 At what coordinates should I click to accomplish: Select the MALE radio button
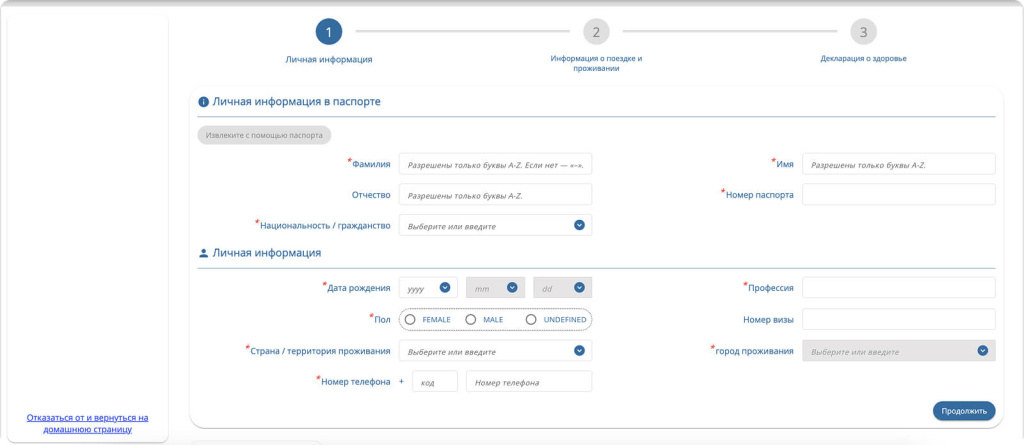pos(471,319)
